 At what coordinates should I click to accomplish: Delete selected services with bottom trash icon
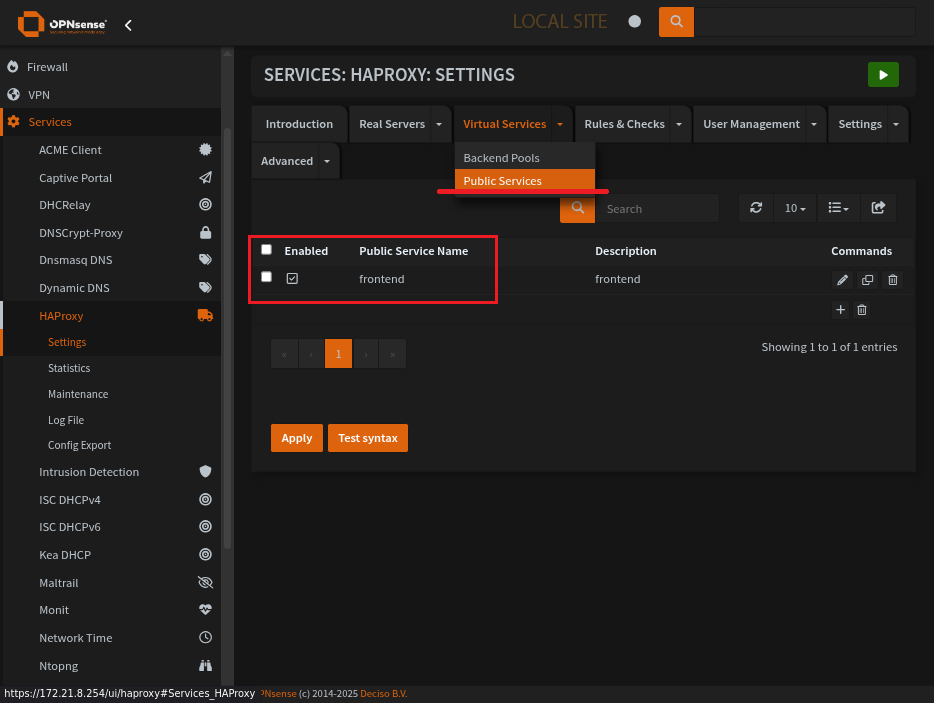[x=861, y=310]
